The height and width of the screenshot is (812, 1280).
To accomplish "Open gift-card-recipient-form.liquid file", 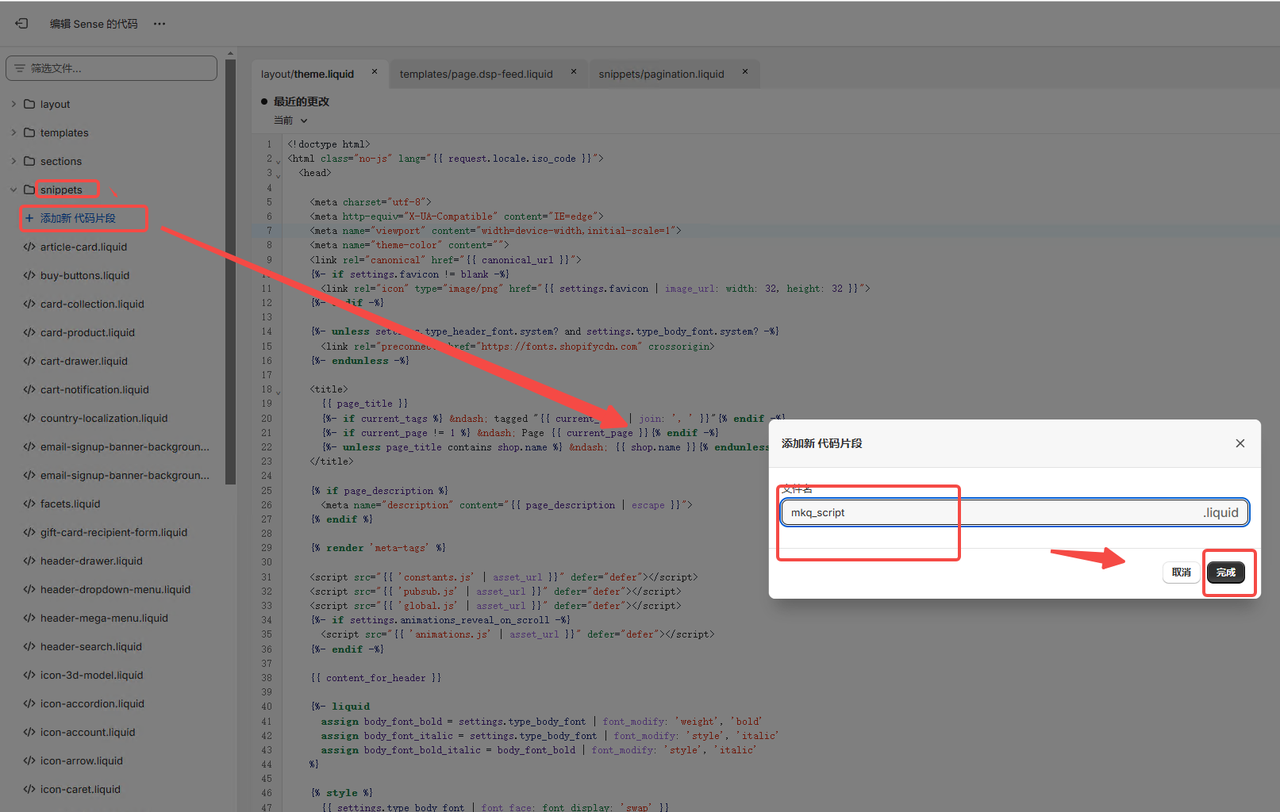I will pyautogui.click(x=113, y=532).
